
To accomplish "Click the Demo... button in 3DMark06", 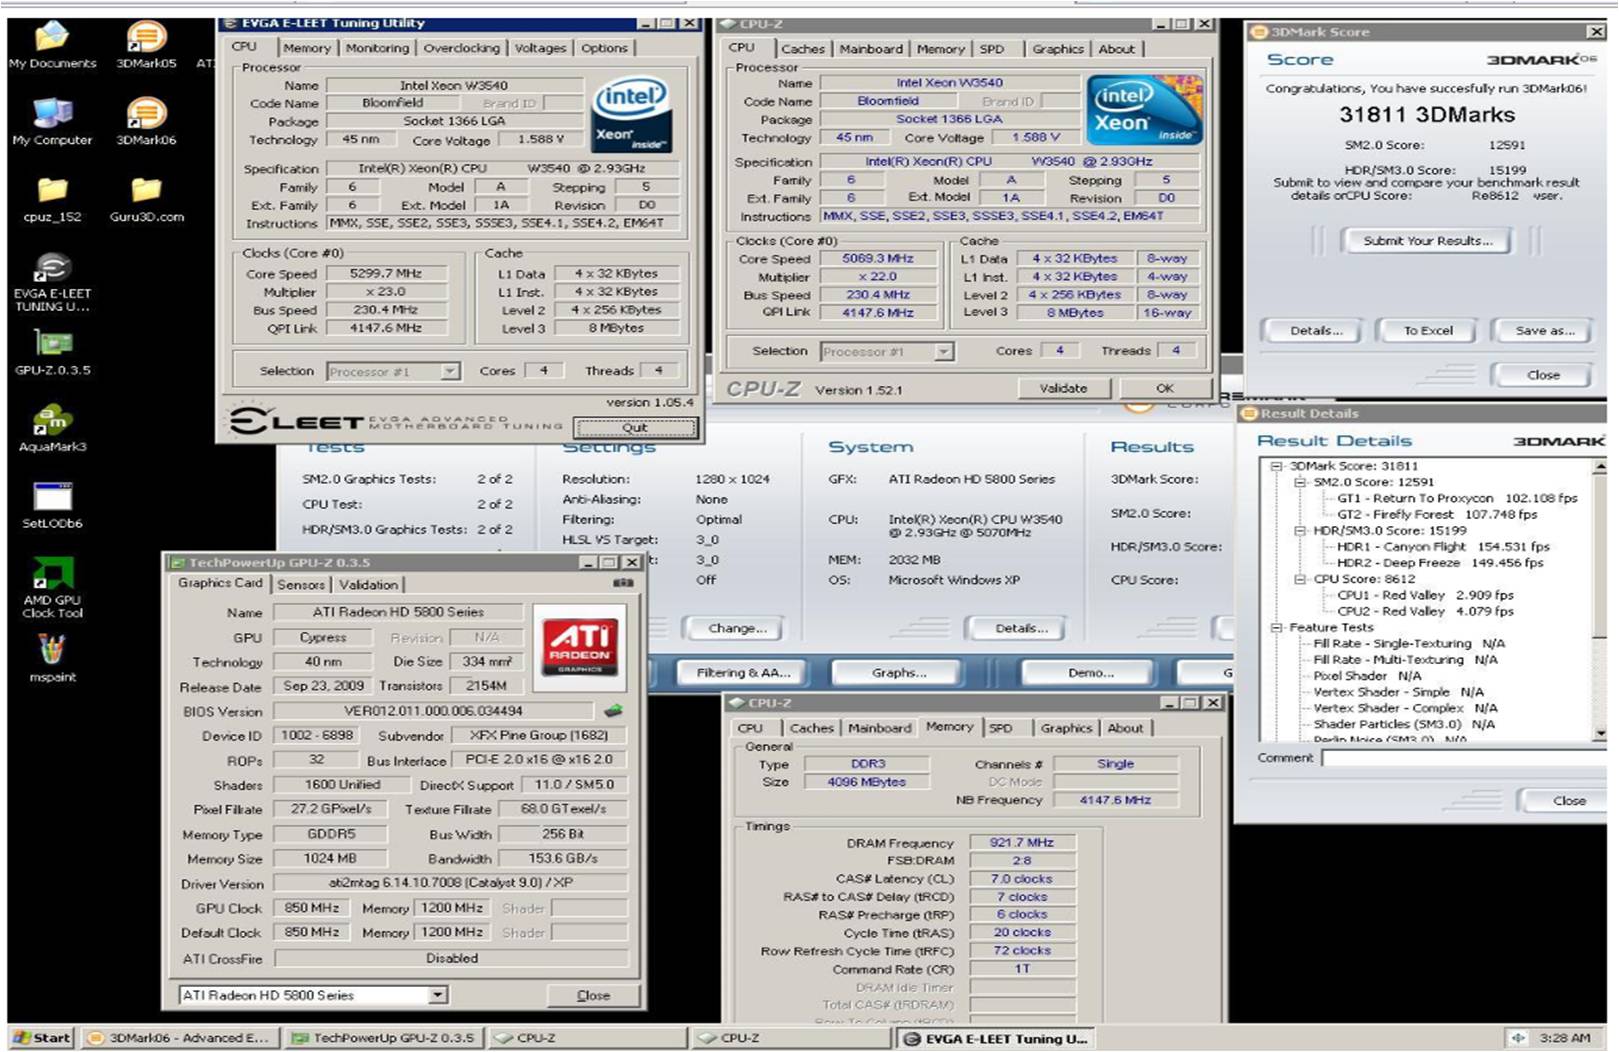I will point(1090,673).
